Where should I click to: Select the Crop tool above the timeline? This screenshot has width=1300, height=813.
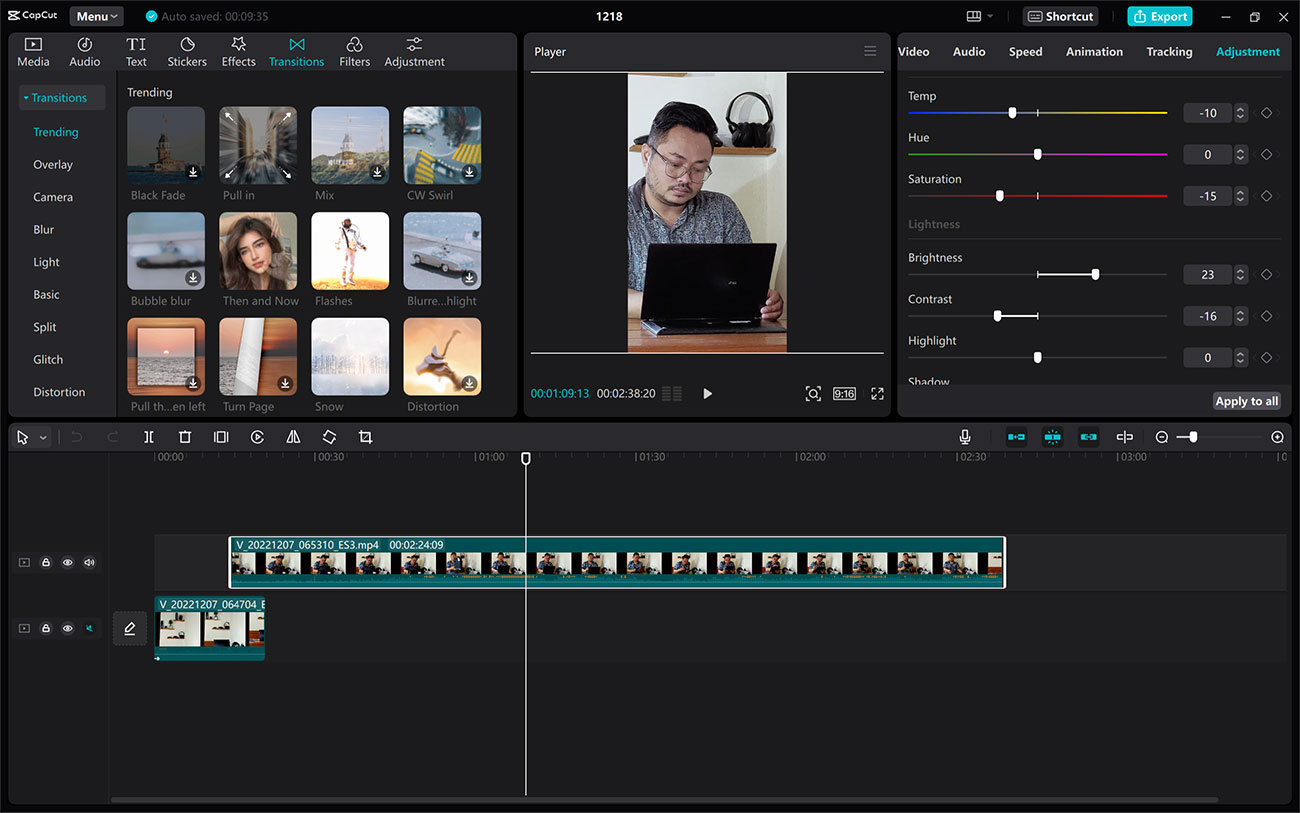click(x=365, y=437)
